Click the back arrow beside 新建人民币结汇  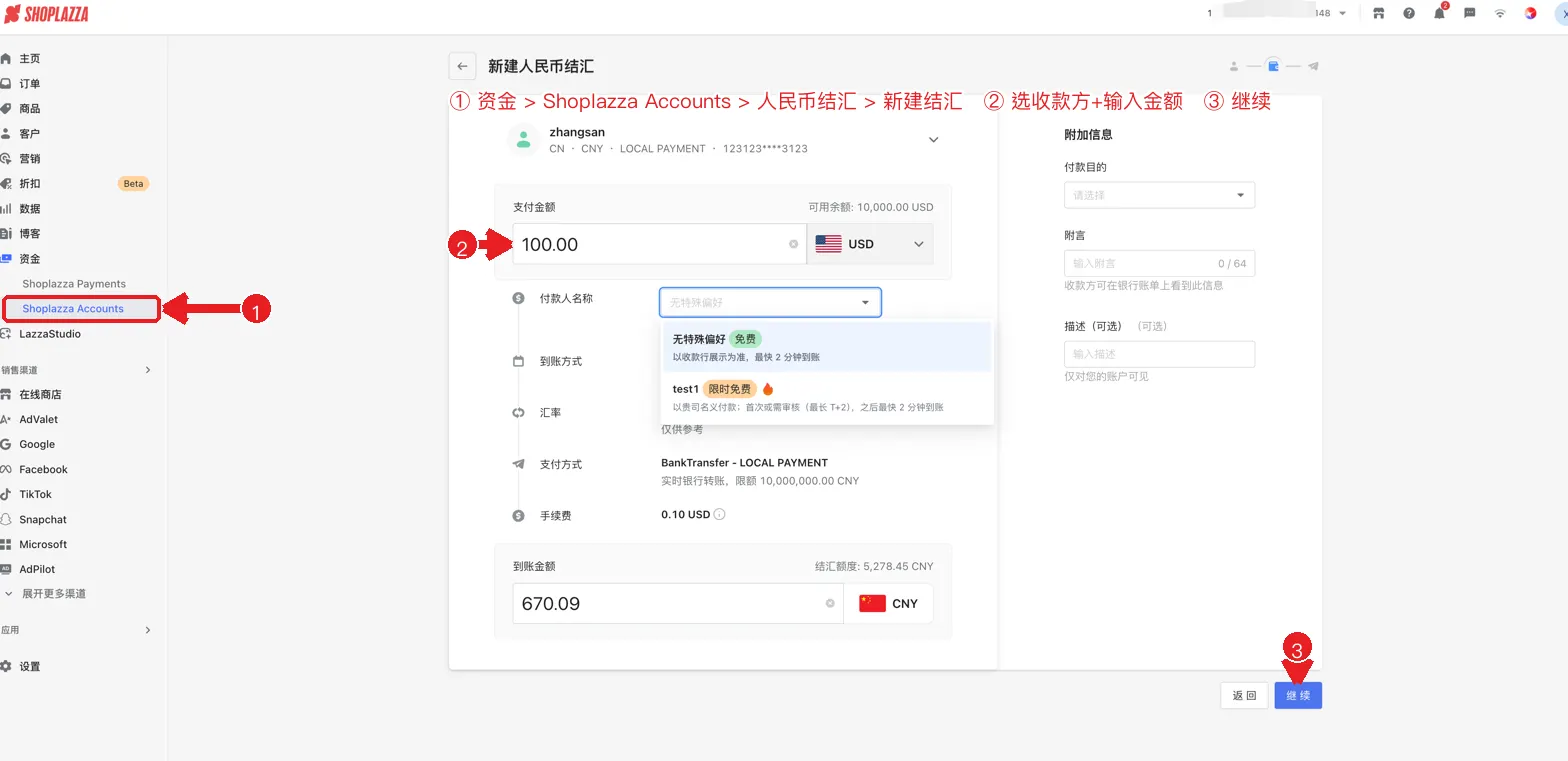(x=462, y=66)
